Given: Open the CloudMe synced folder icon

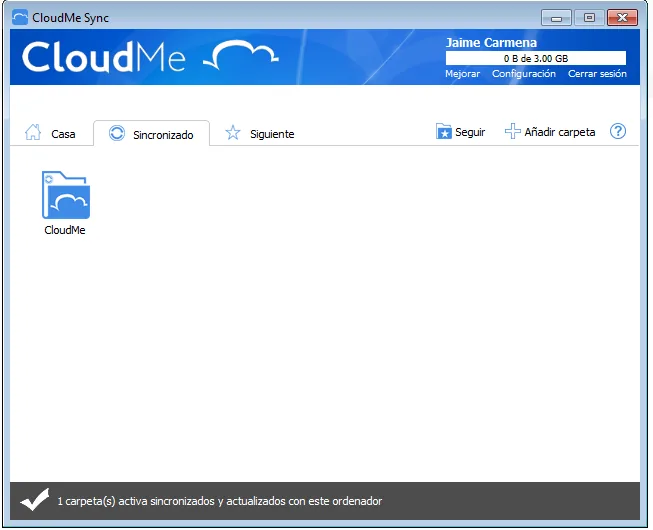Looking at the screenshot, I should [66, 195].
